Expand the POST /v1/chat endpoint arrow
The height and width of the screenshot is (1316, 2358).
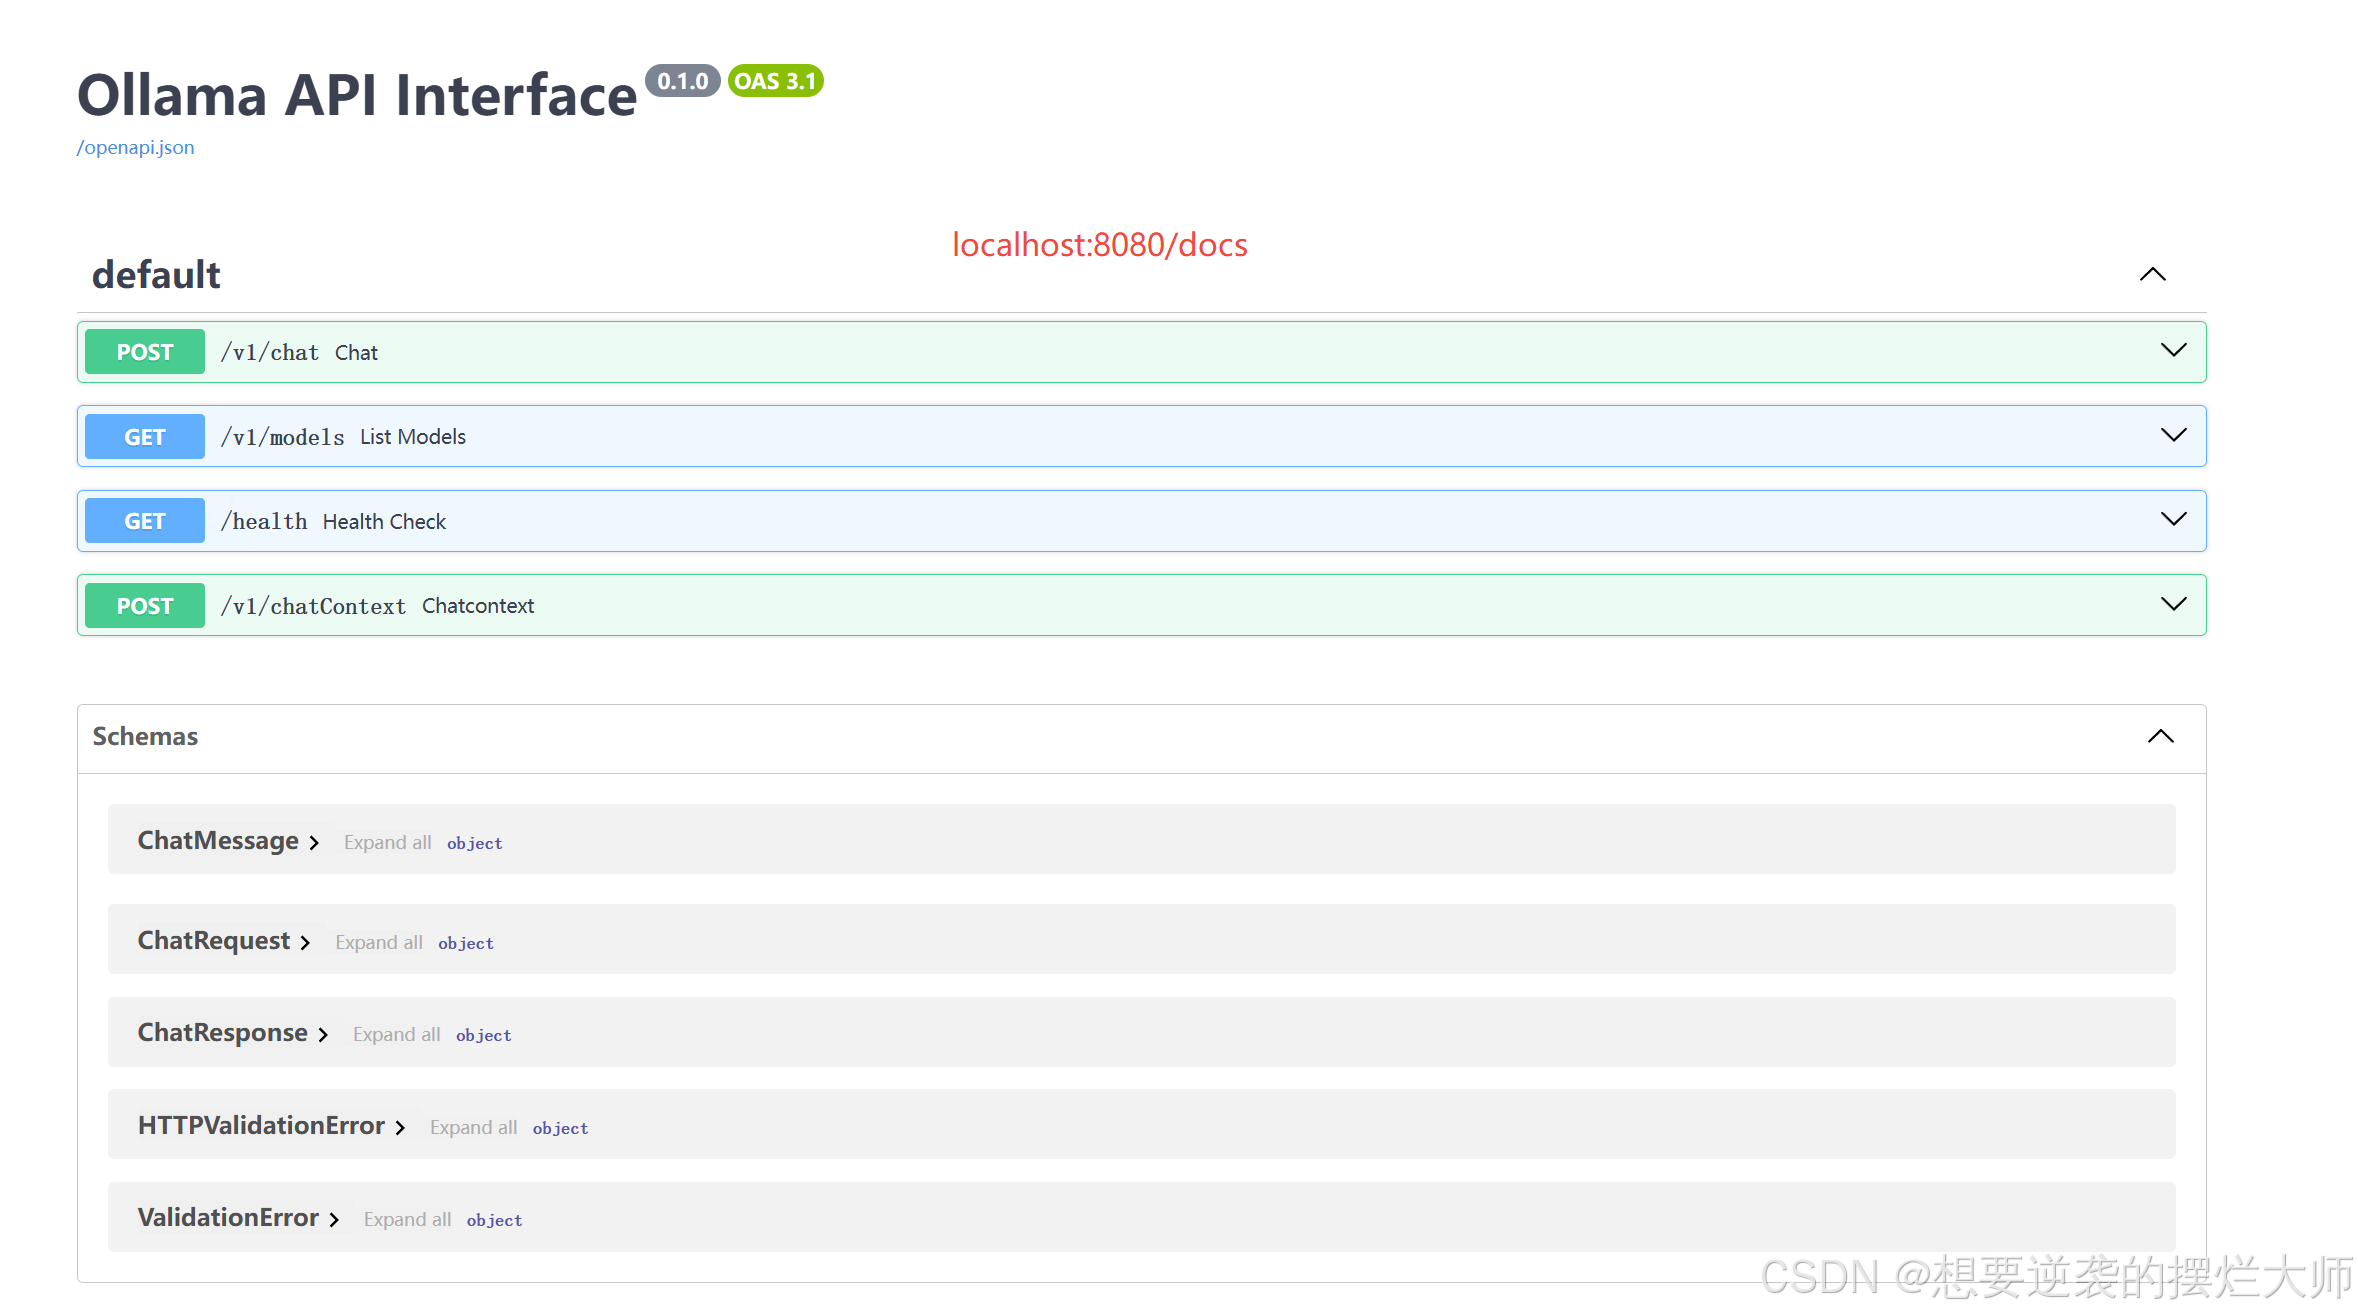(2173, 351)
